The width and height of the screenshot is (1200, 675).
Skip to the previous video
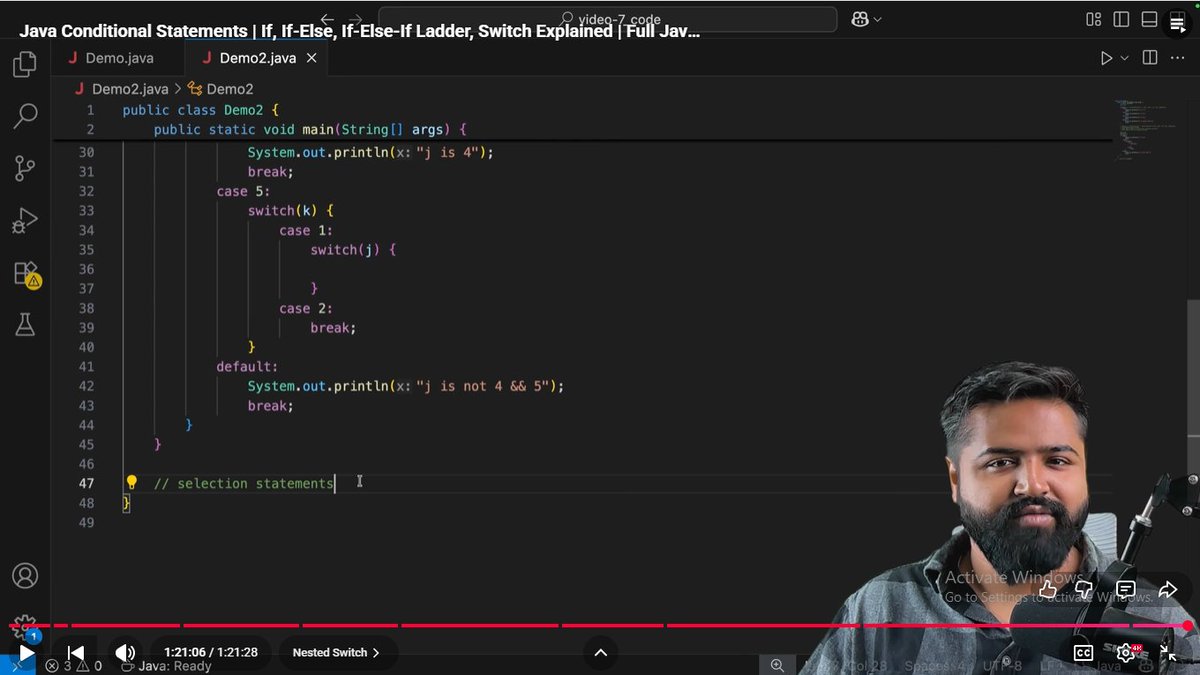coord(75,653)
